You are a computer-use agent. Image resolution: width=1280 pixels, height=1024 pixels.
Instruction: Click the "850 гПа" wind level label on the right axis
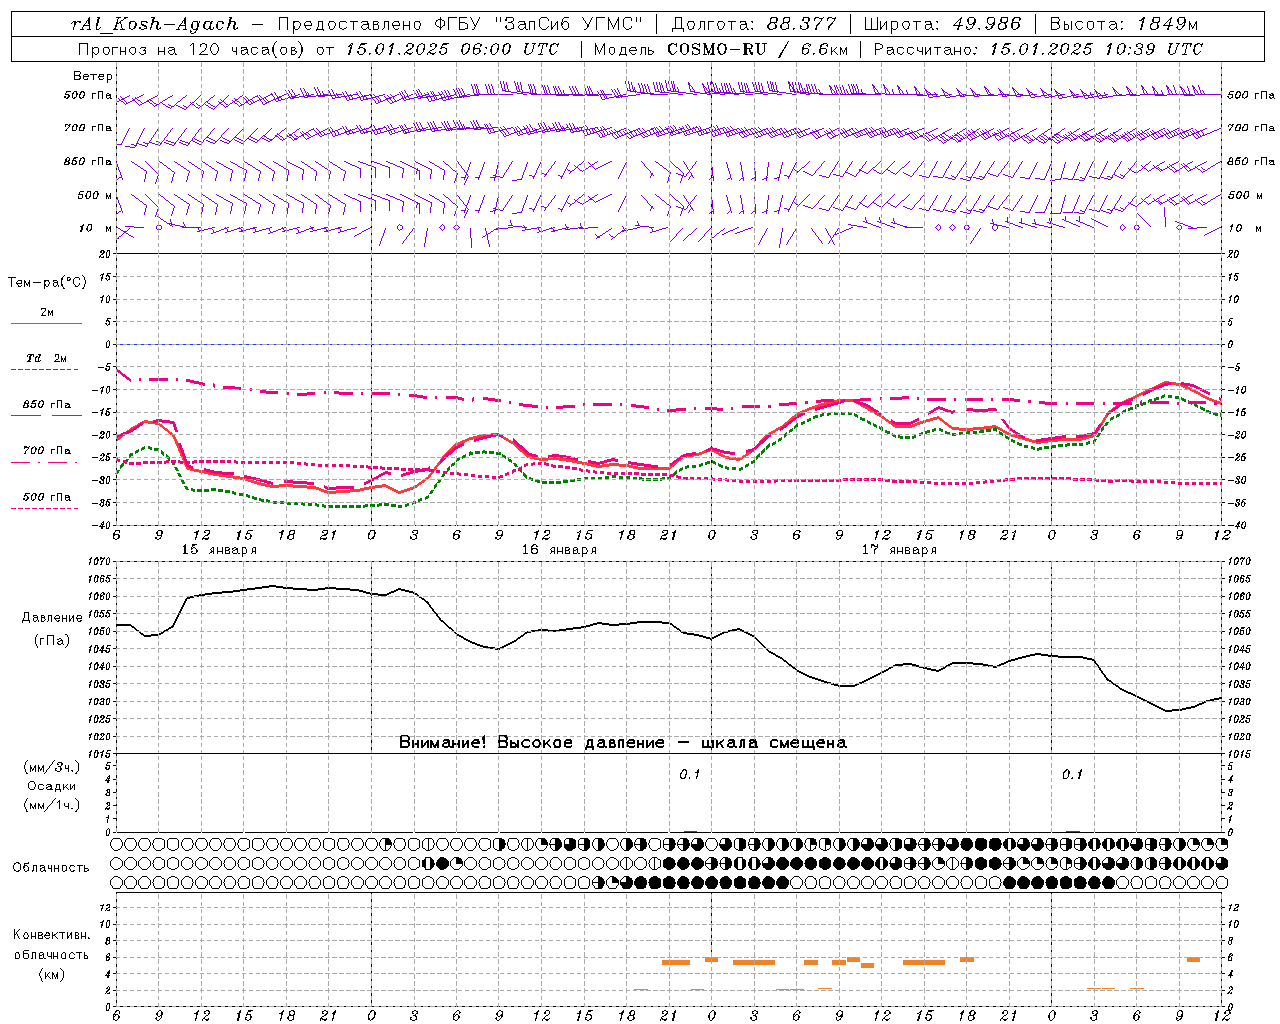[x=1251, y=161]
